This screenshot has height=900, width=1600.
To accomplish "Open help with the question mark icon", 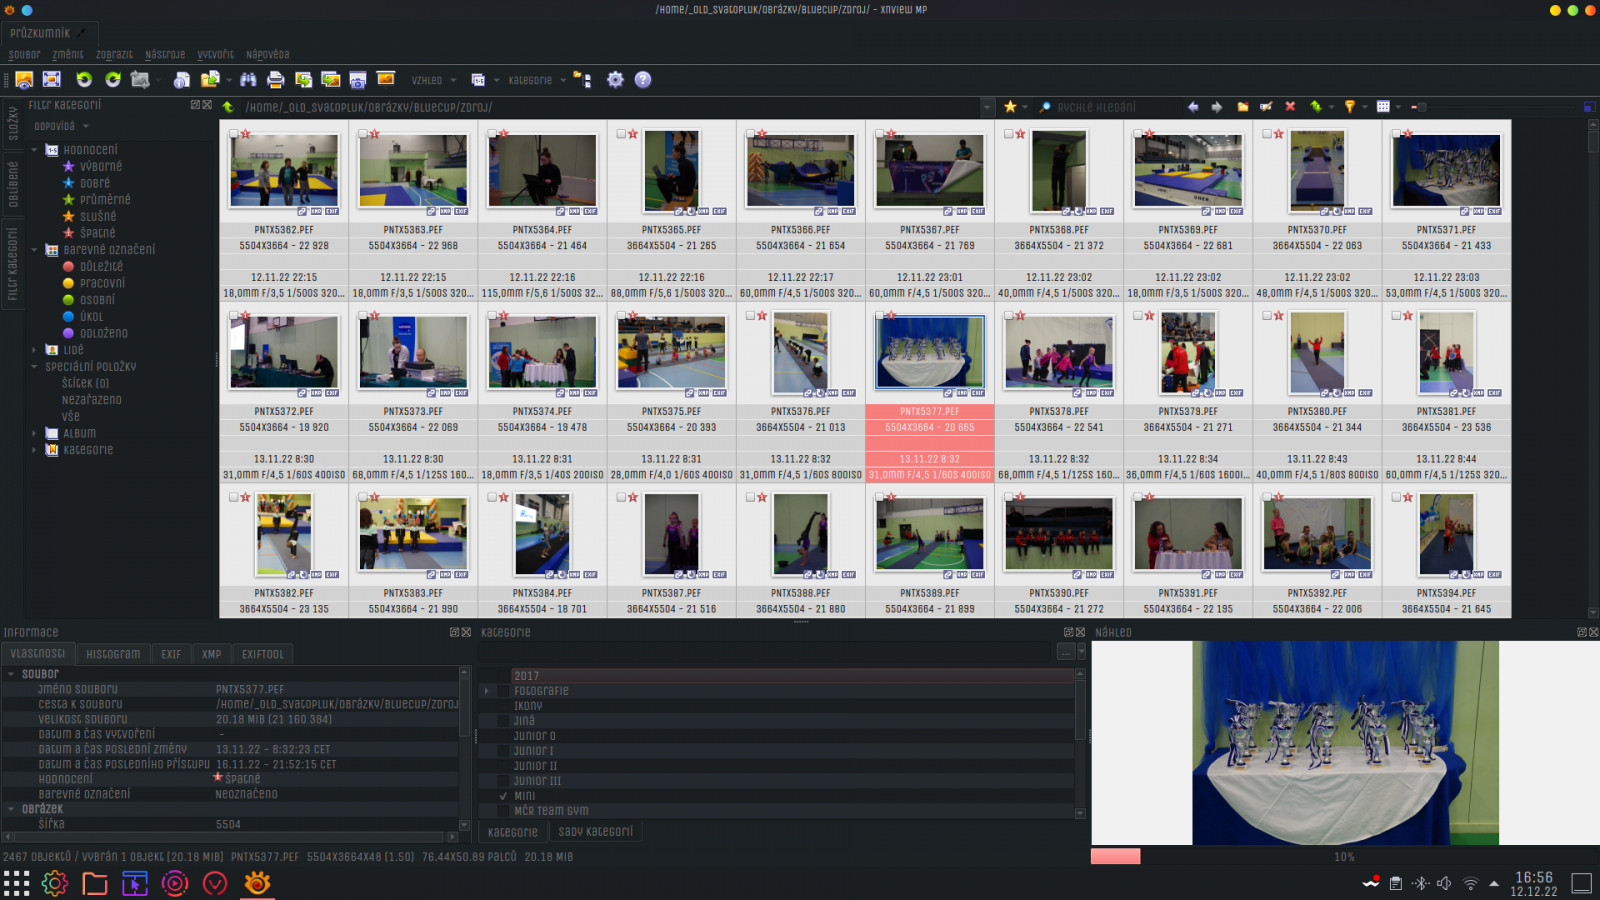I will tap(644, 79).
